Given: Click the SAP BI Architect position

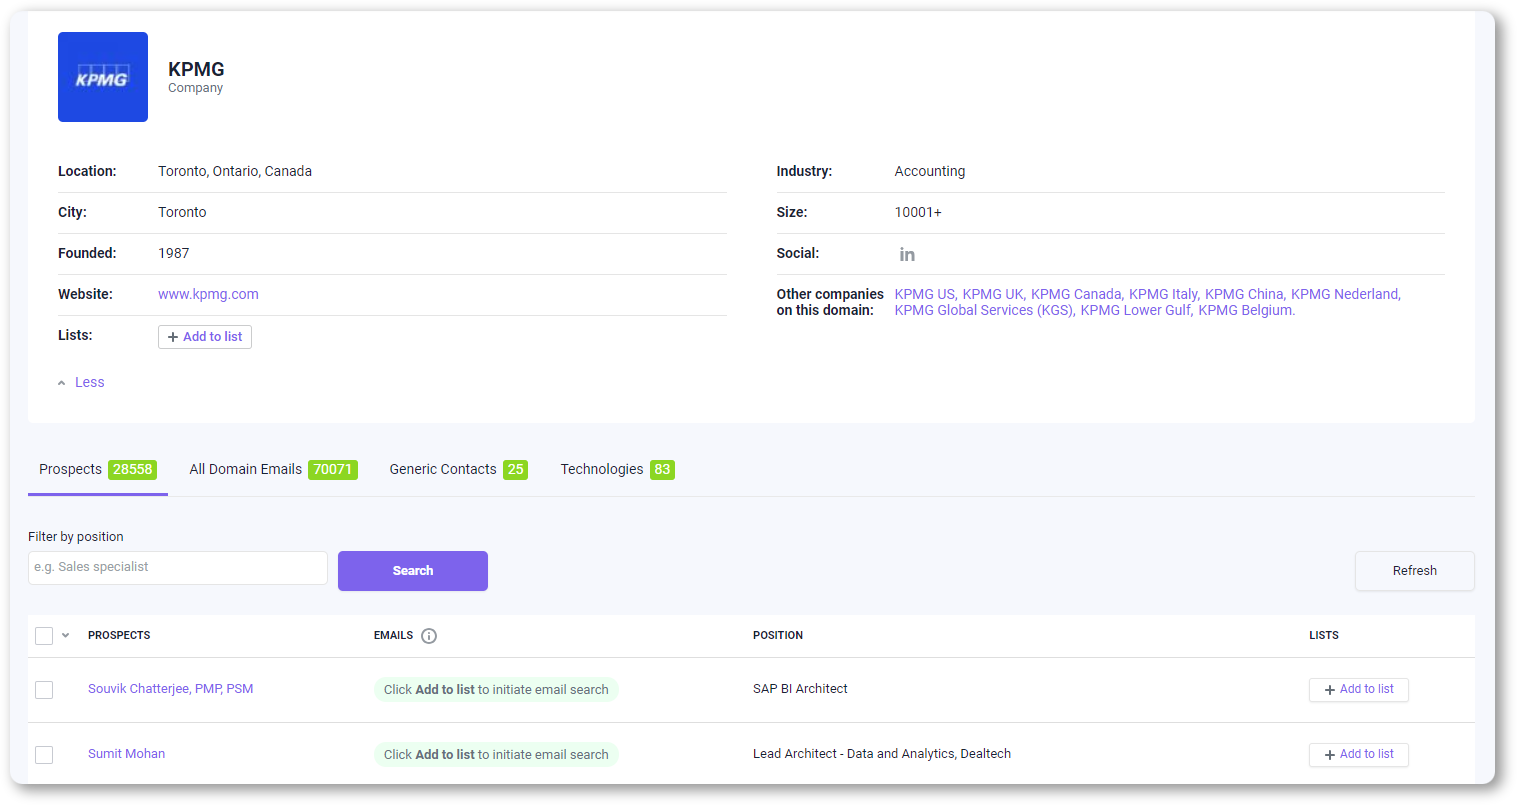Looking at the screenshot, I should (800, 689).
